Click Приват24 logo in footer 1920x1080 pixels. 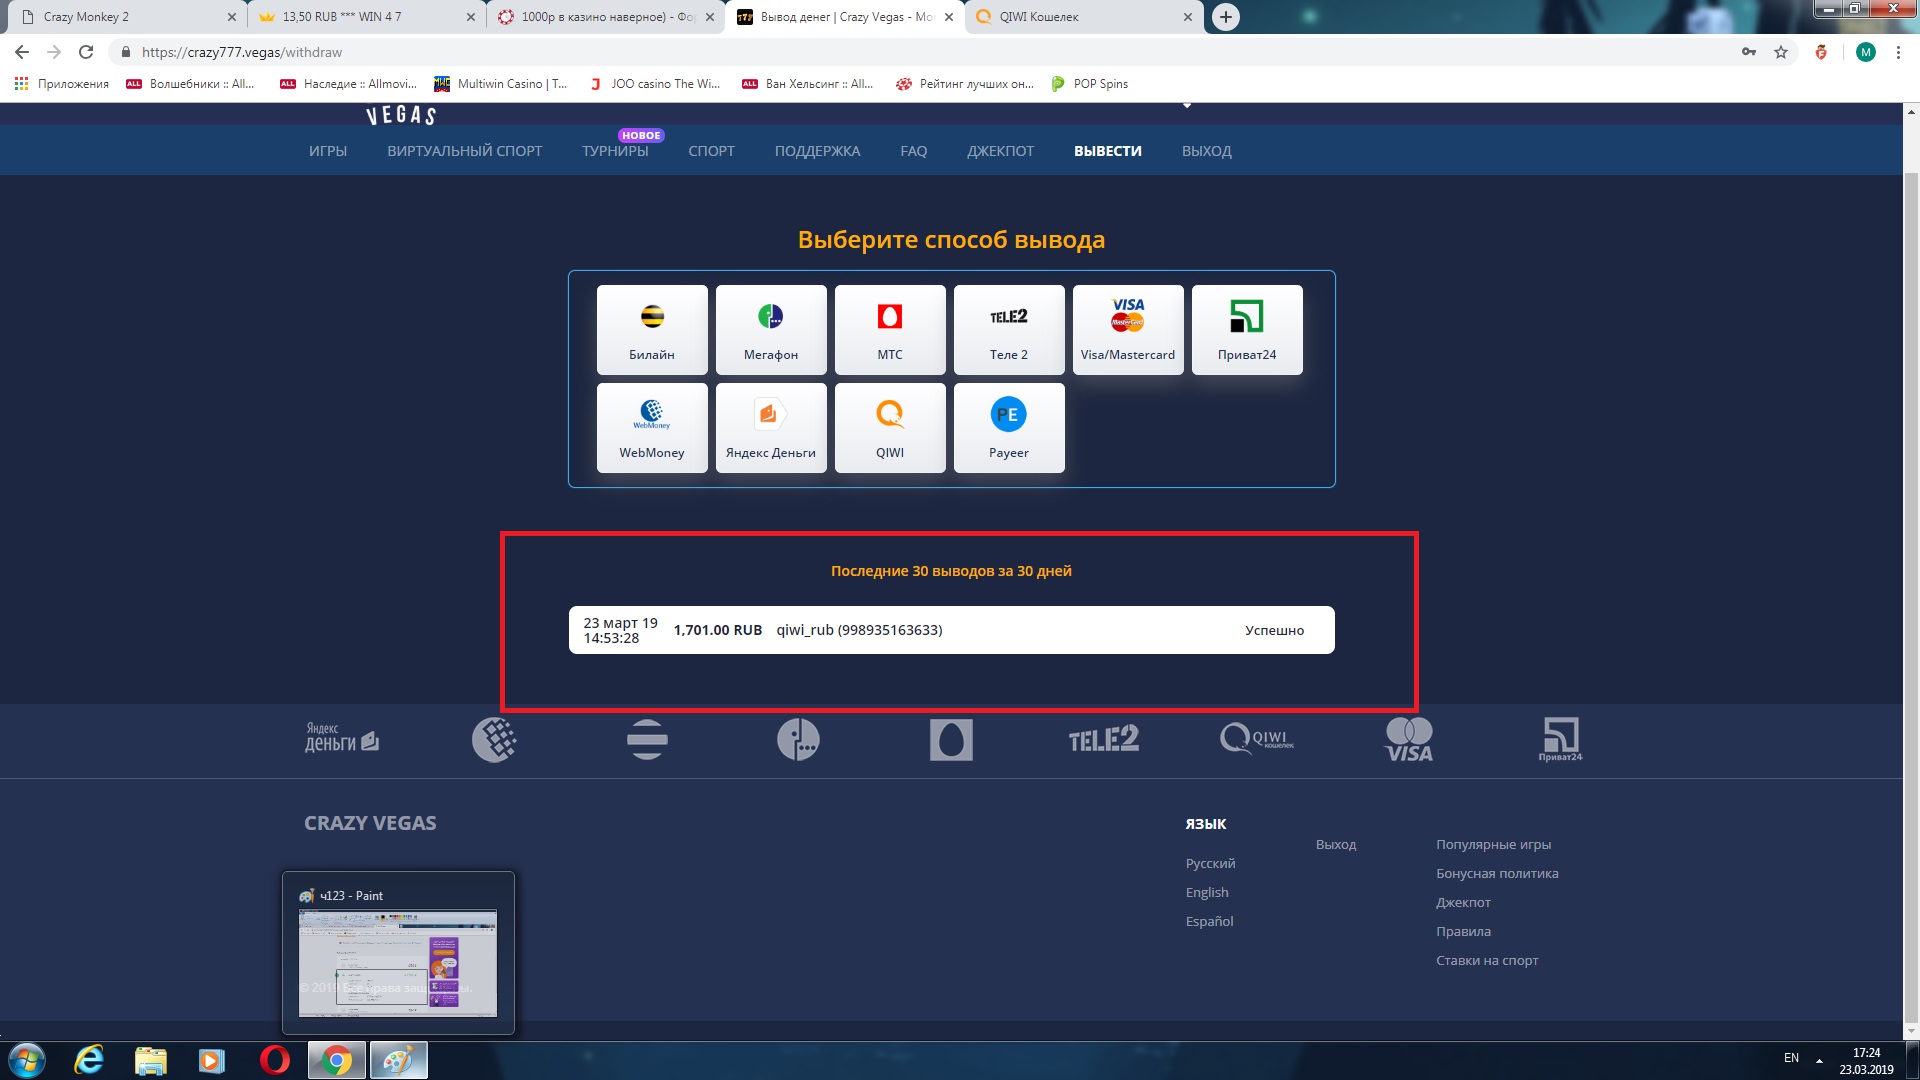[x=1560, y=740]
